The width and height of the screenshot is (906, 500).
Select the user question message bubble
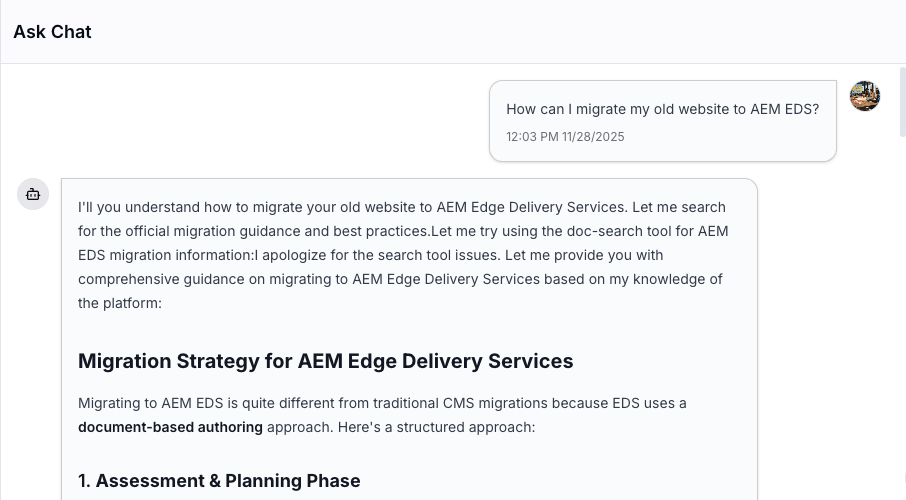(662, 121)
